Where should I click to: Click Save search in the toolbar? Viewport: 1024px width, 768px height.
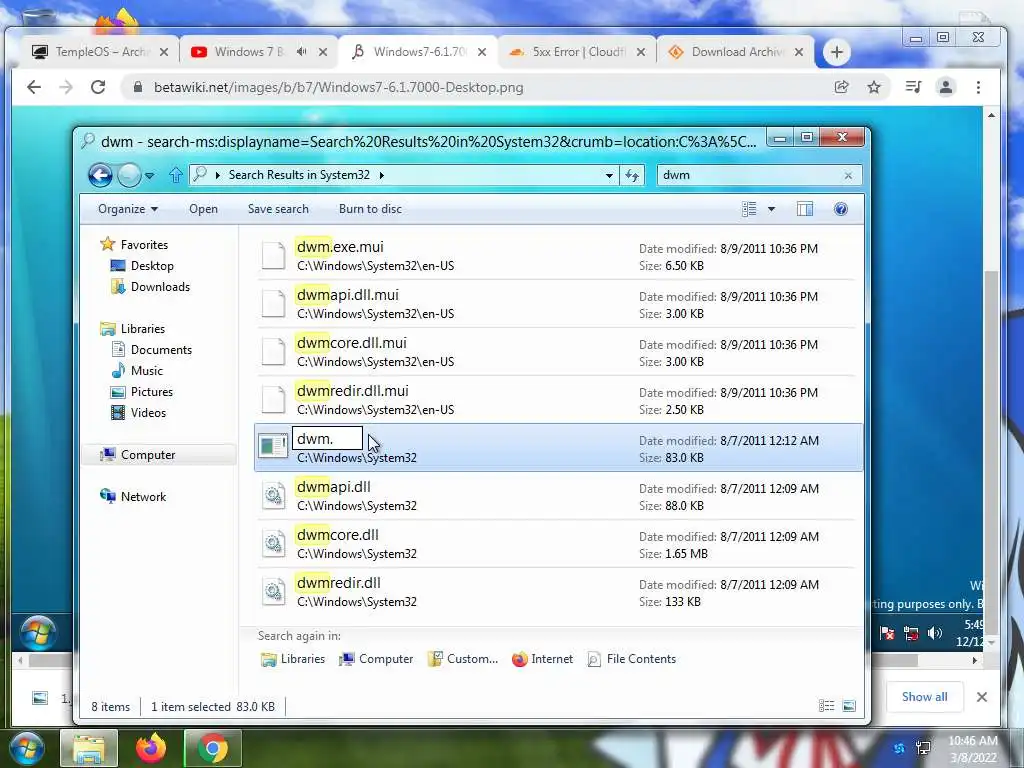[278, 209]
